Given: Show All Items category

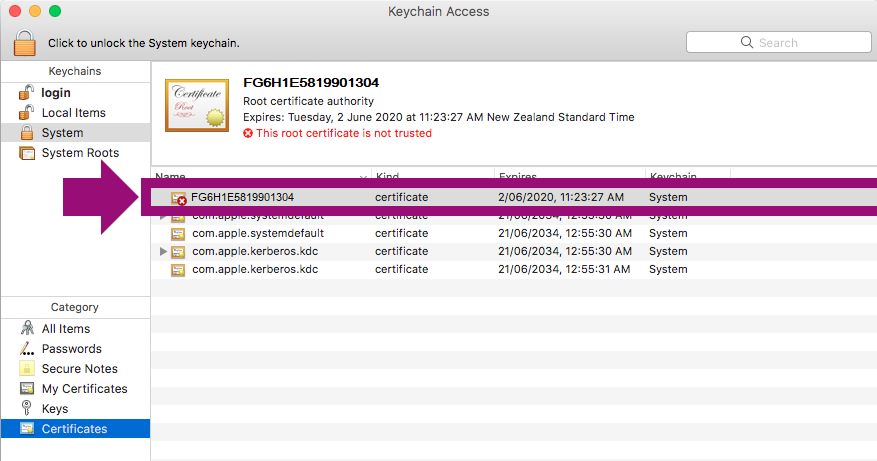Looking at the screenshot, I should 76,328.
